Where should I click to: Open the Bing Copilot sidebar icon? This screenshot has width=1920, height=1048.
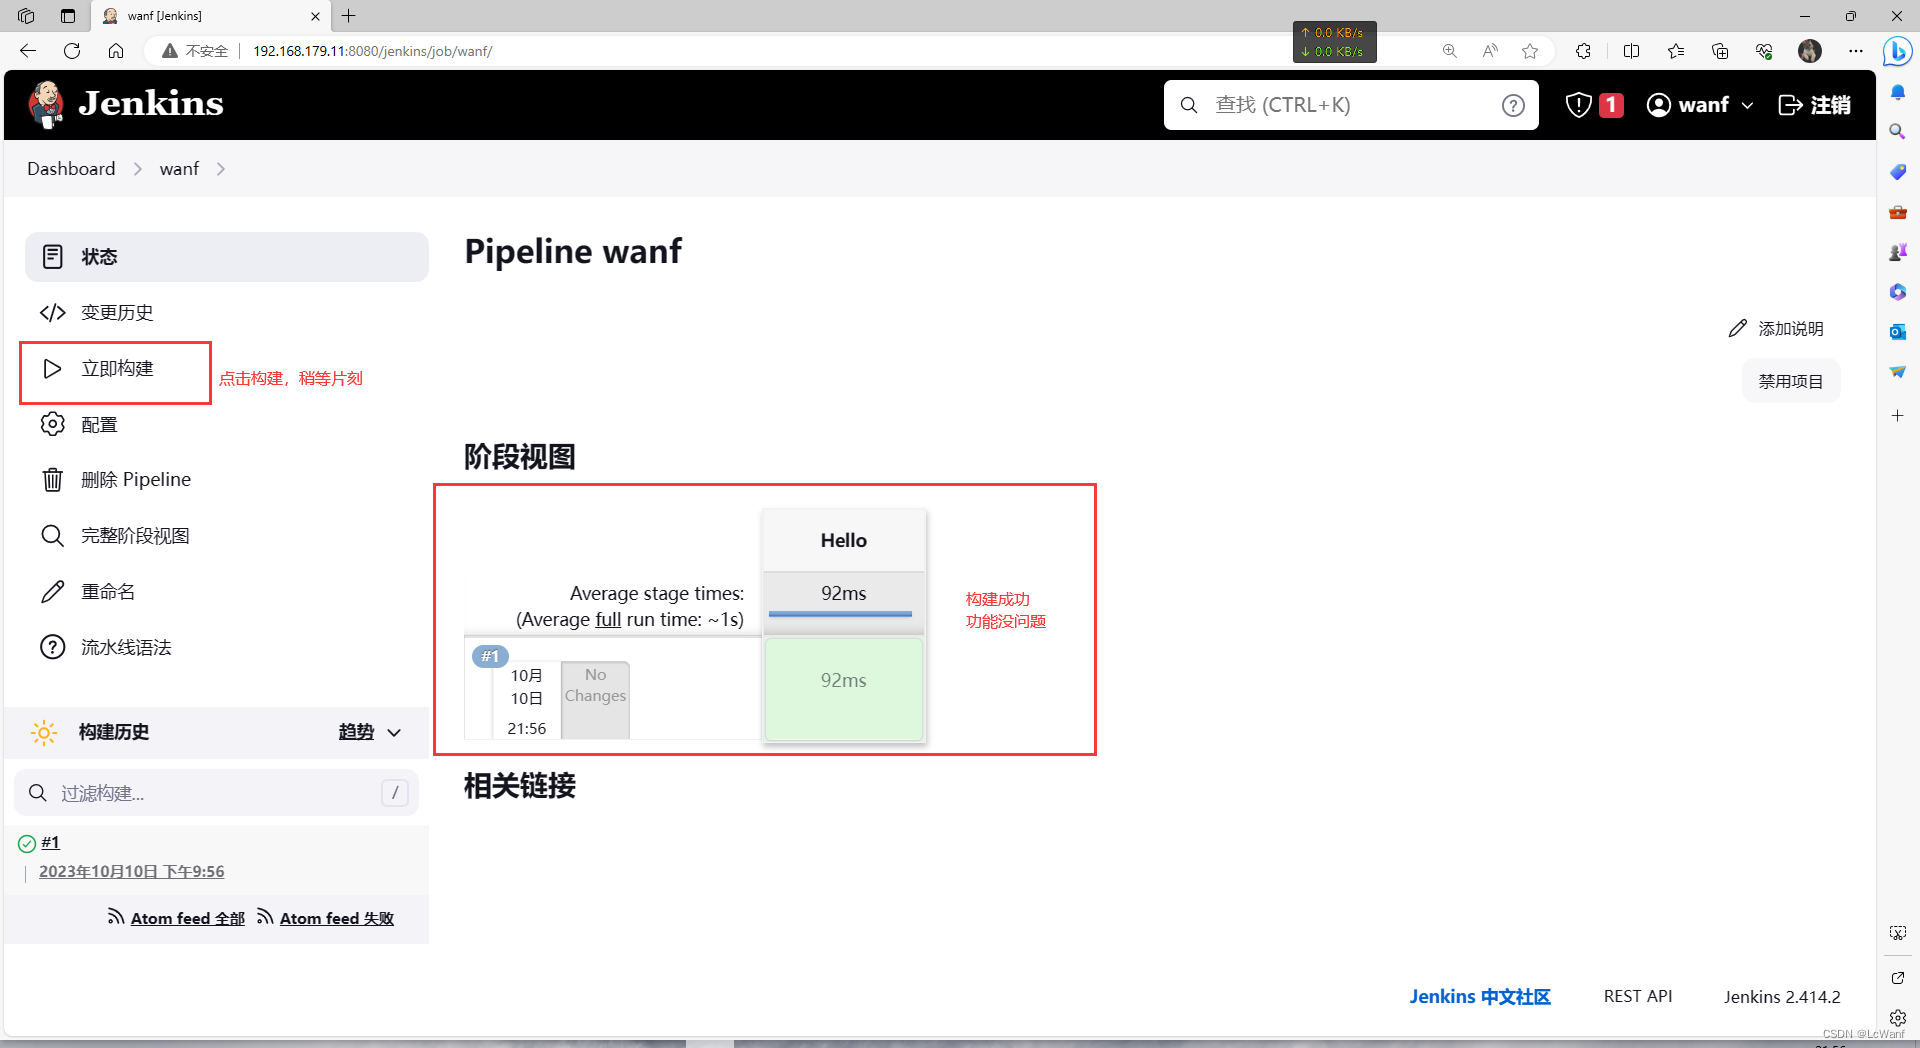coord(1897,51)
